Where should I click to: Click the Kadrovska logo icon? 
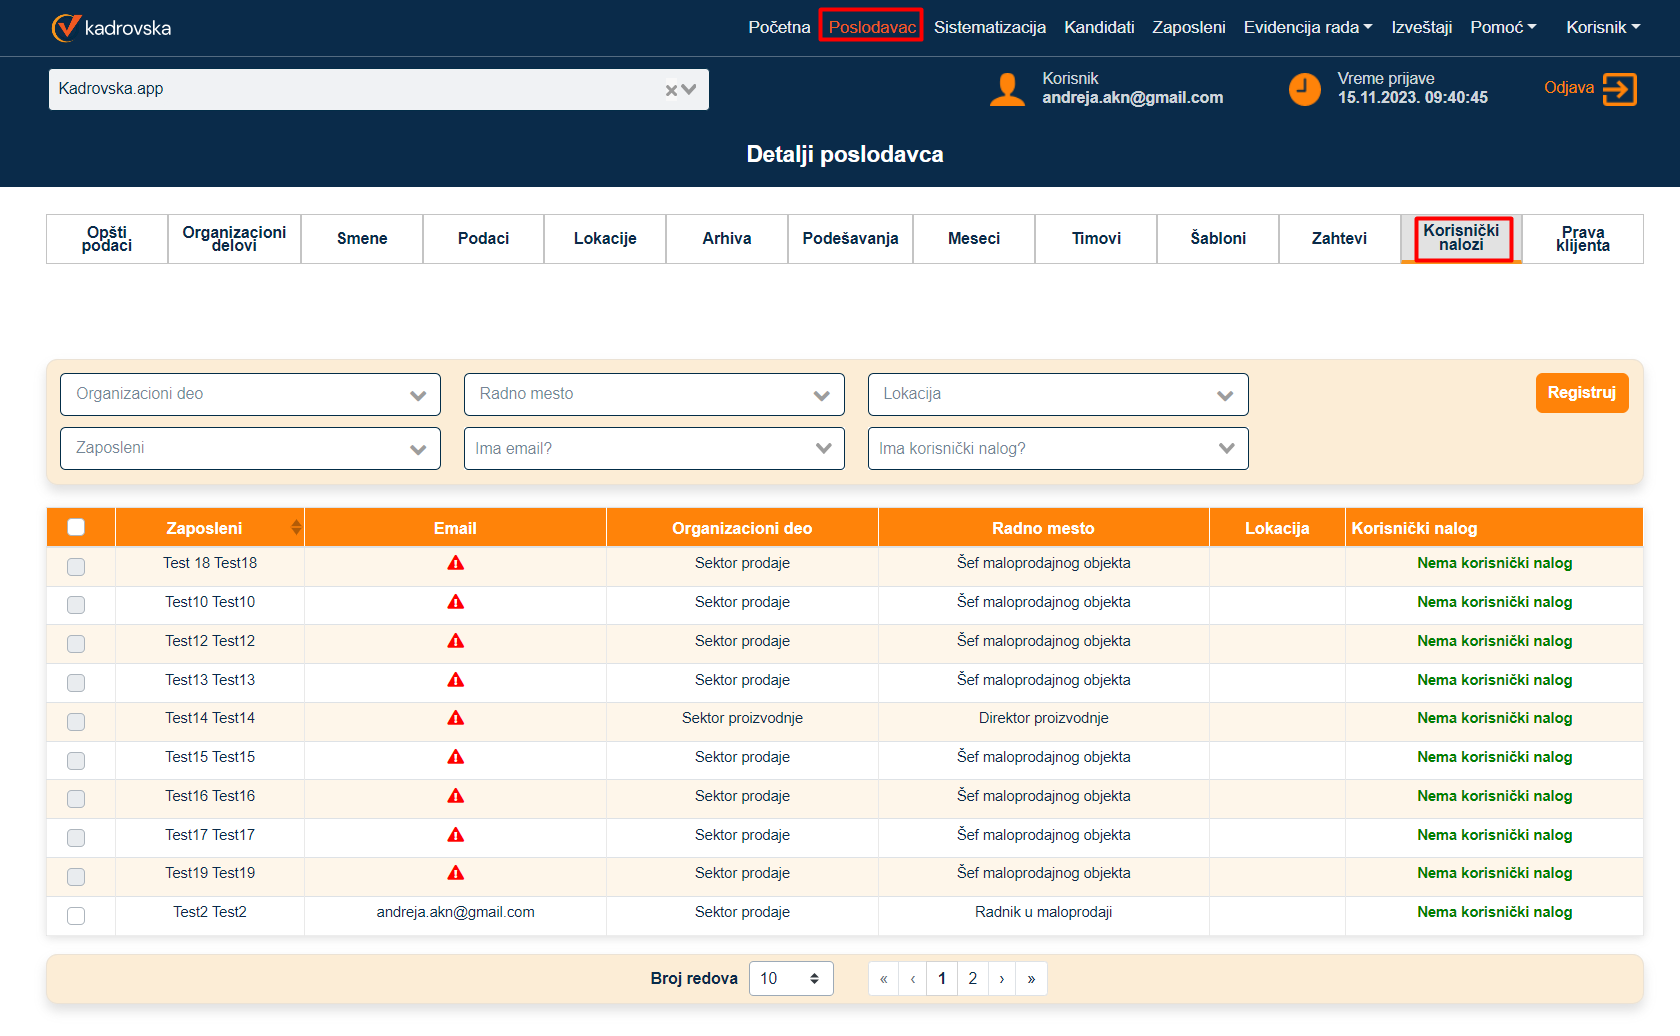coord(66,28)
